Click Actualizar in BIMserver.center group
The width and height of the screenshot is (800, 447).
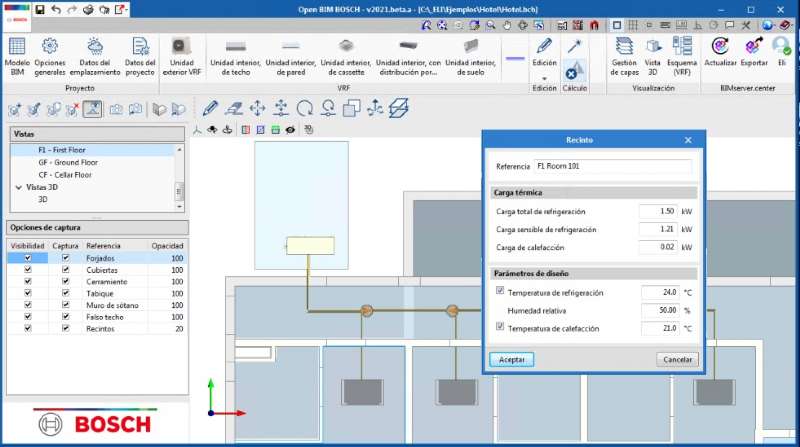point(720,52)
